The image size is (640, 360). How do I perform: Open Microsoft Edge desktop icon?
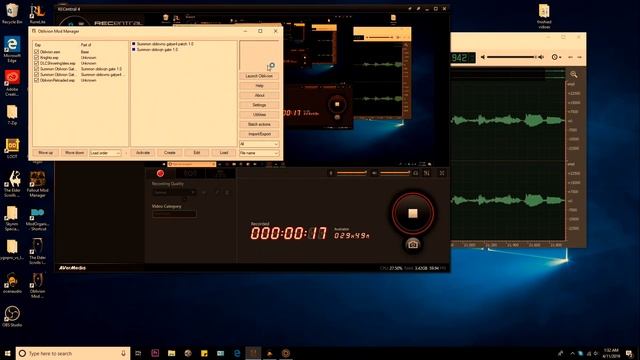(12, 49)
